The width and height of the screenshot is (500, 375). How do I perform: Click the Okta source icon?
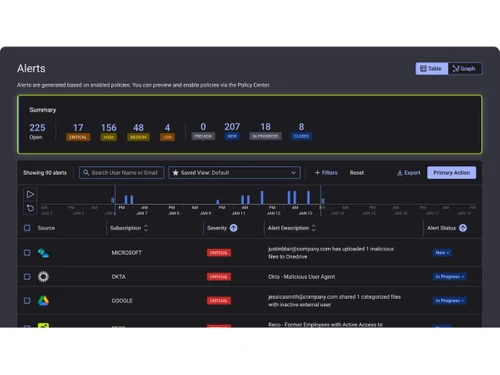pyautogui.click(x=43, y=277)
